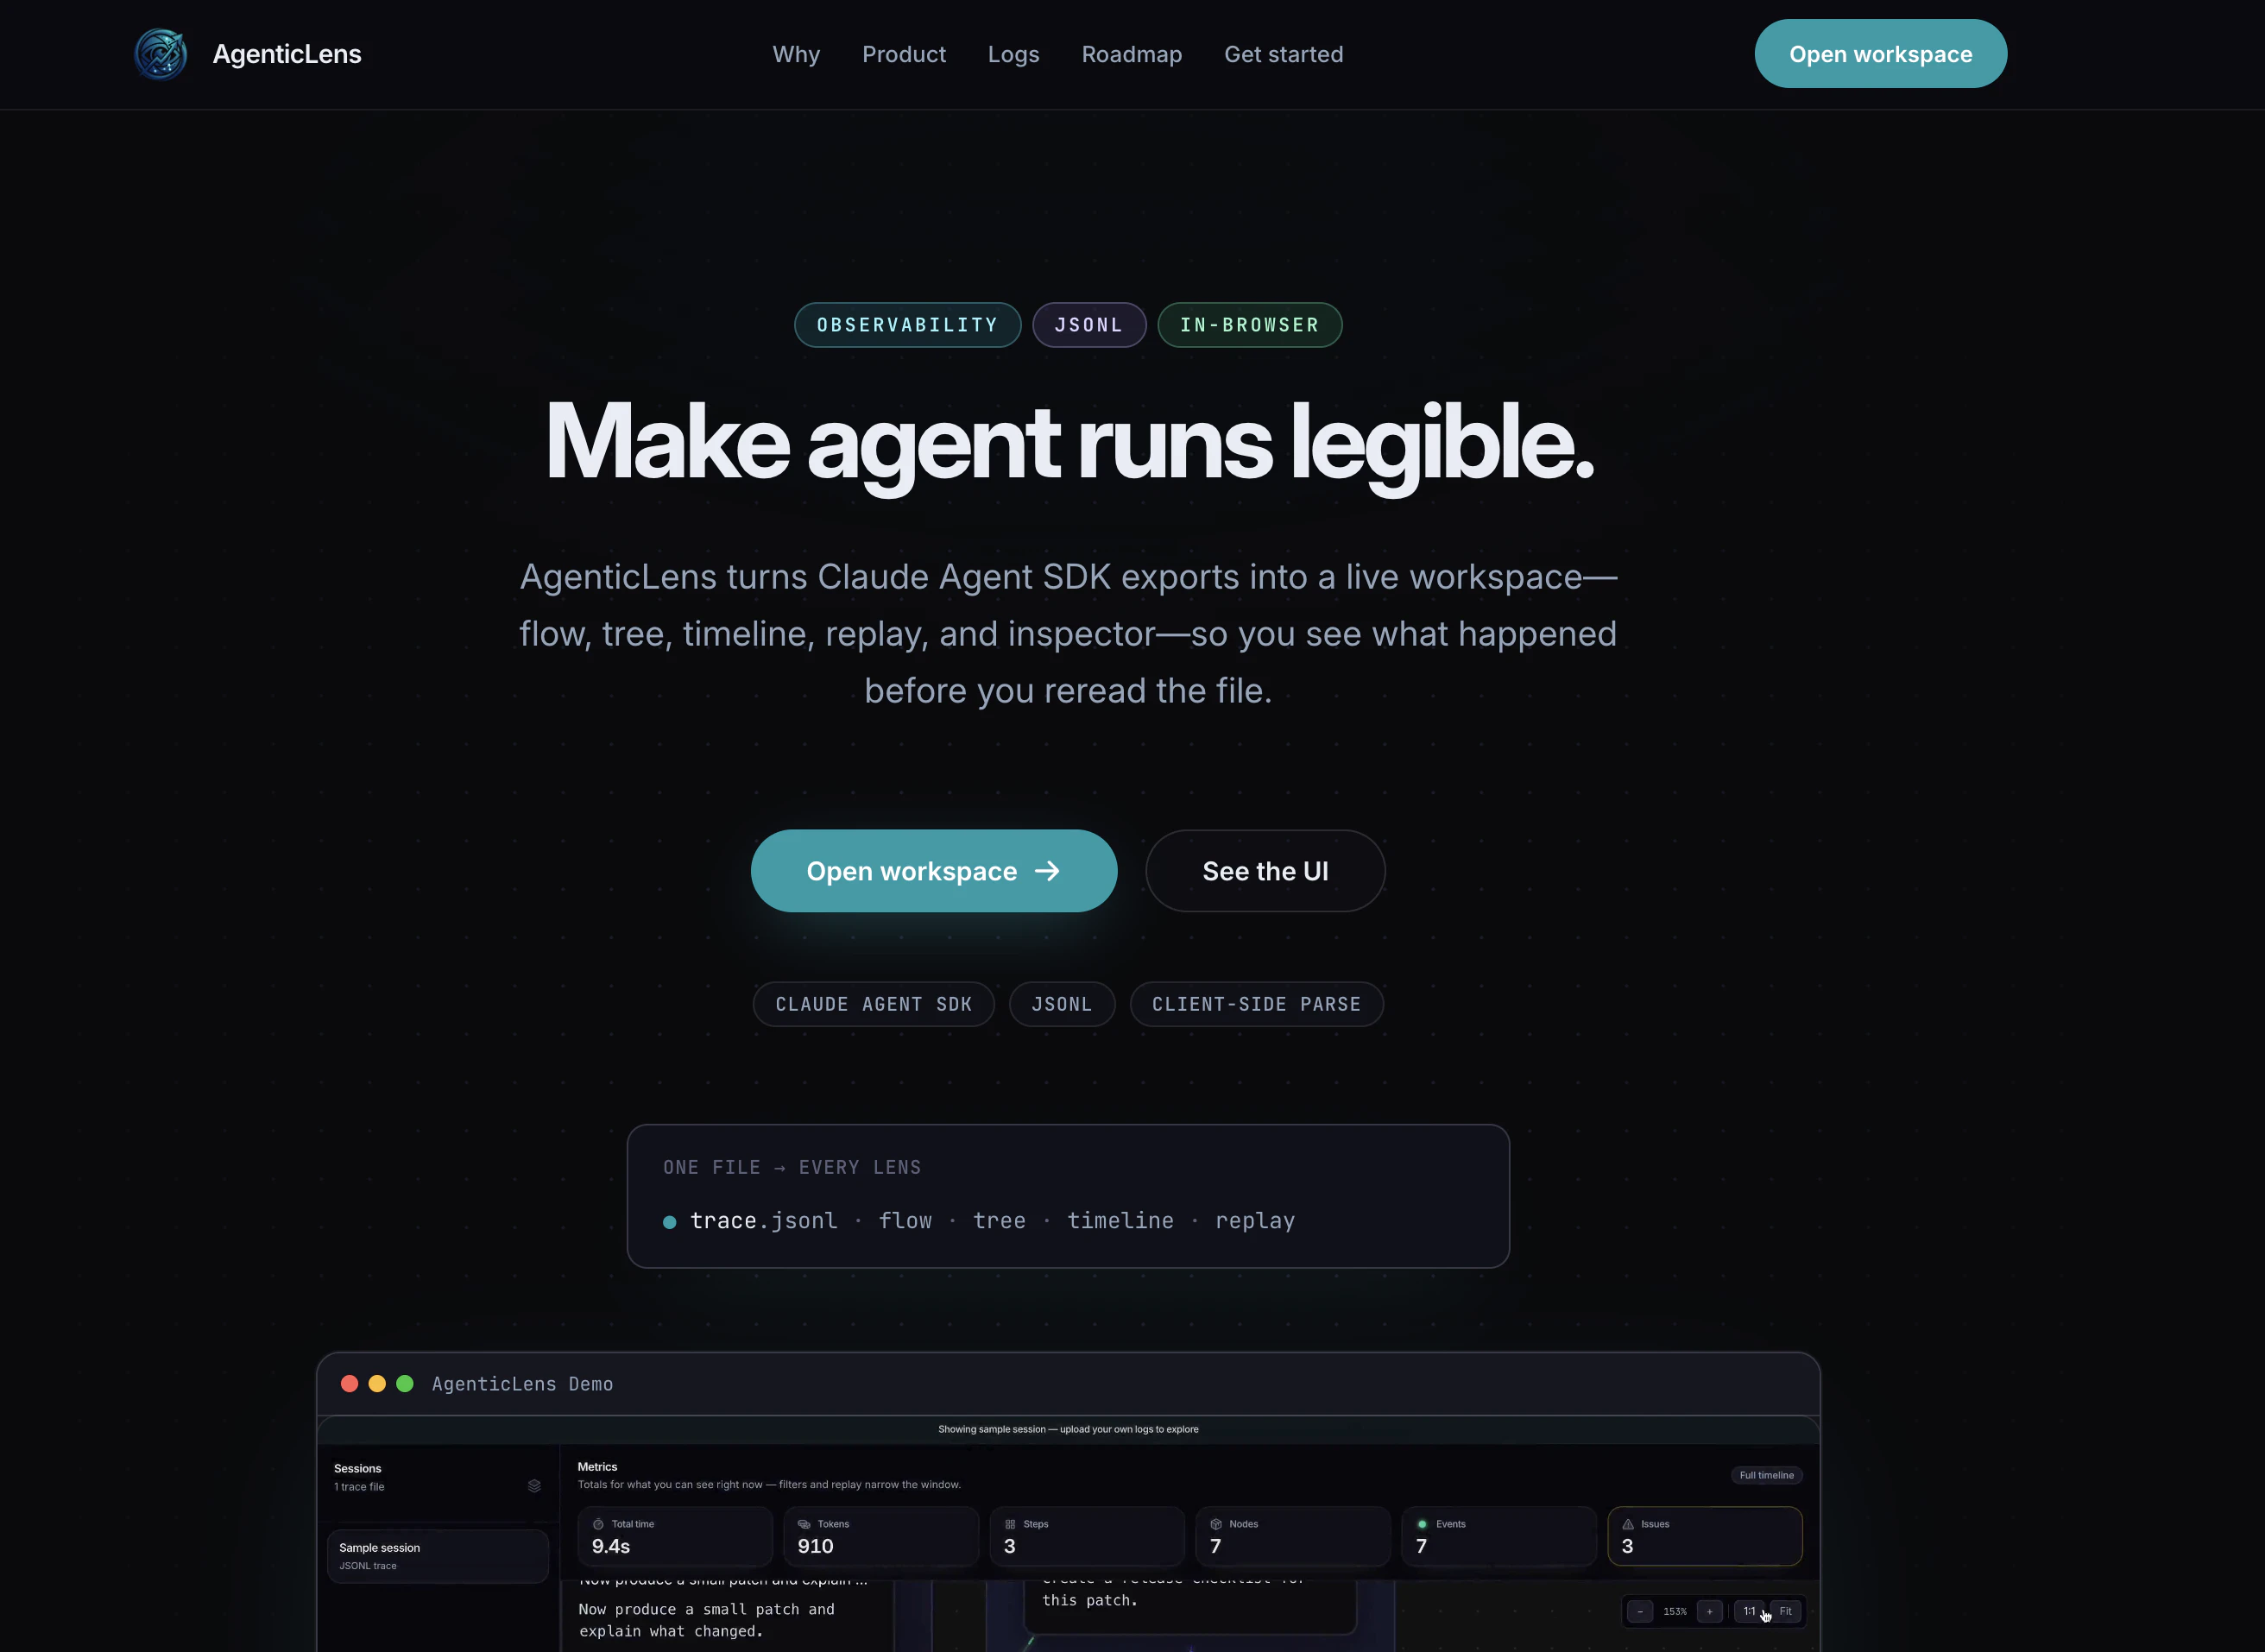Toggle 1:1 zoom ratio in the demo
The height and width of the screenshot is (1652, 2265).
(x=1750, y=1611)
